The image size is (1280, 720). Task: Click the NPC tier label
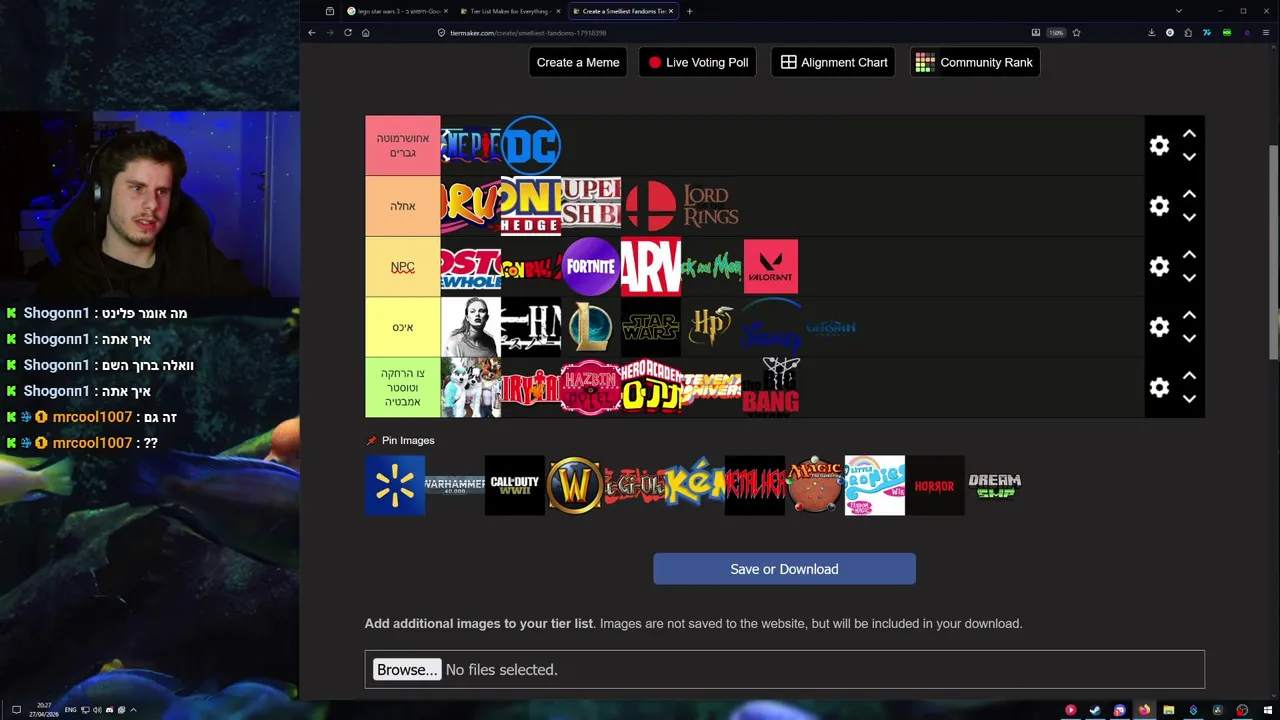click(403, 267)
